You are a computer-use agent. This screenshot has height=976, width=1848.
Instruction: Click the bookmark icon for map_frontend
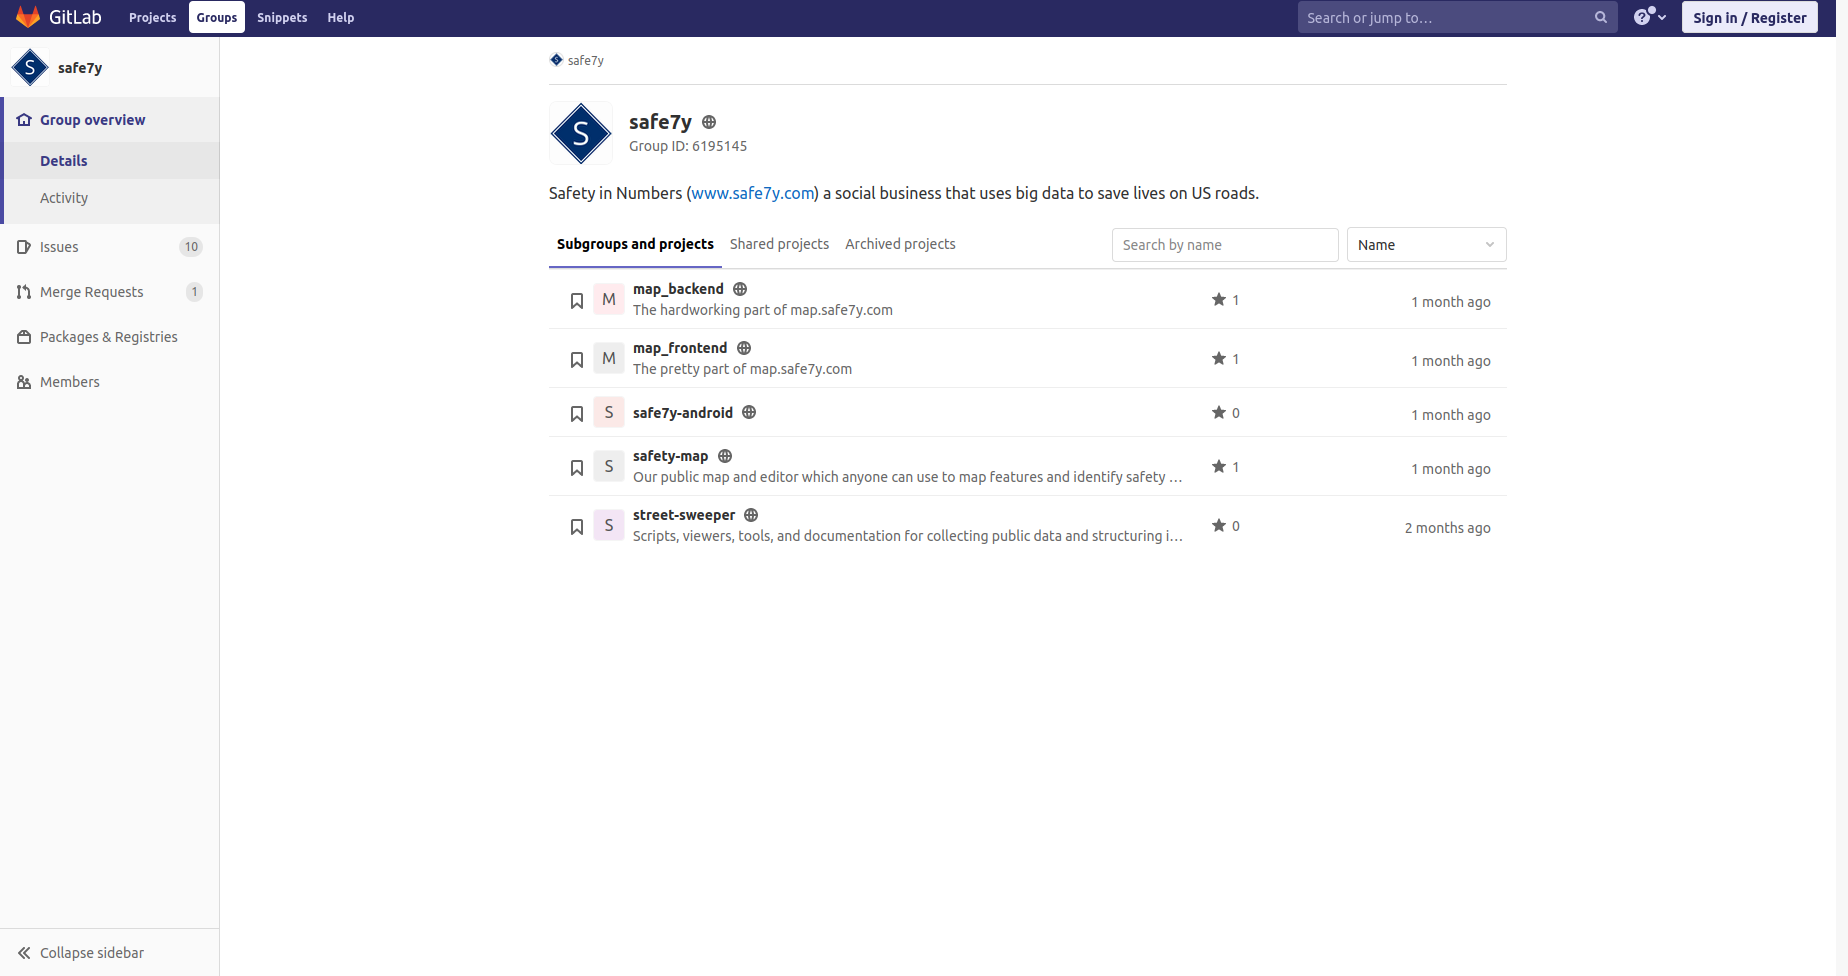[577, 360]
